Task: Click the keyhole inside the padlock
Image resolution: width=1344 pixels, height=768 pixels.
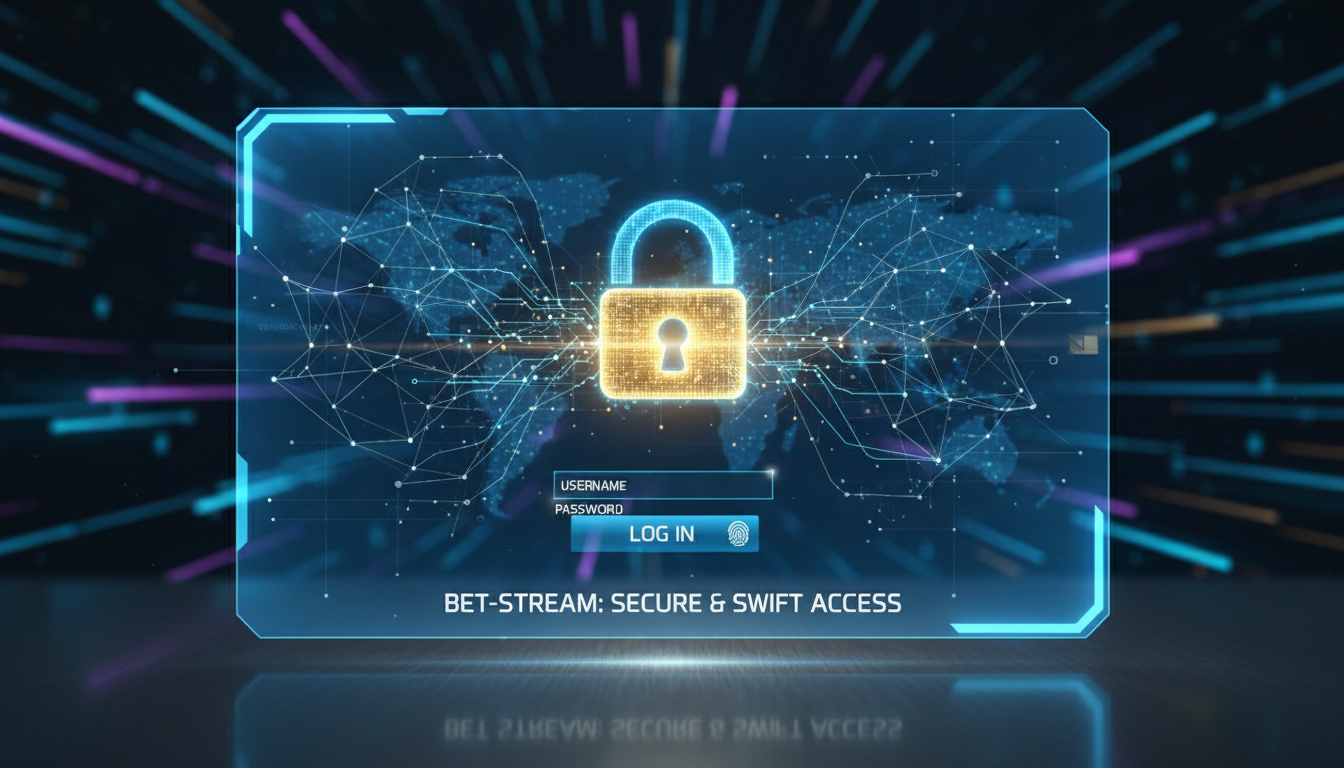Action: (x=673, y=343)
